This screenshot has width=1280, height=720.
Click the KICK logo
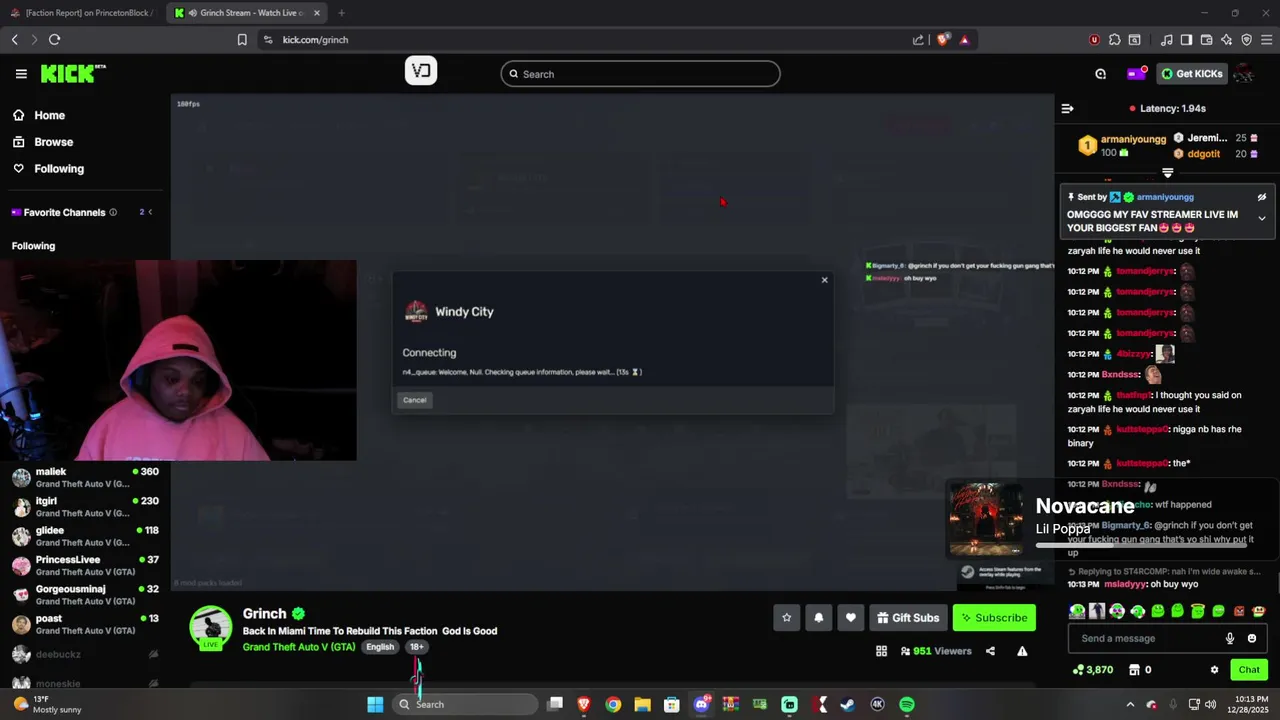pos(73,74)
